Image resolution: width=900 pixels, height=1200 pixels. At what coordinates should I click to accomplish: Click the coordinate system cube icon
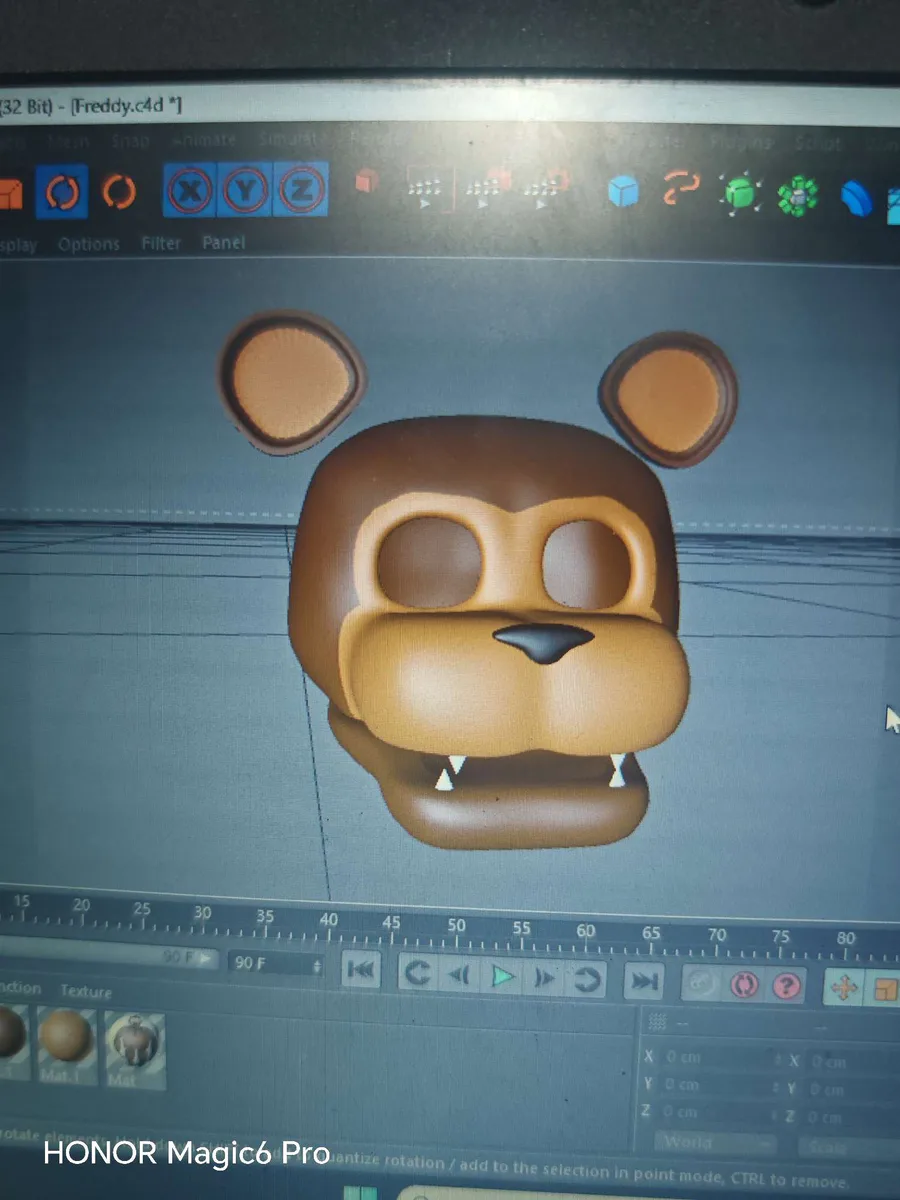pyautogui.click(x=368, y=183)
